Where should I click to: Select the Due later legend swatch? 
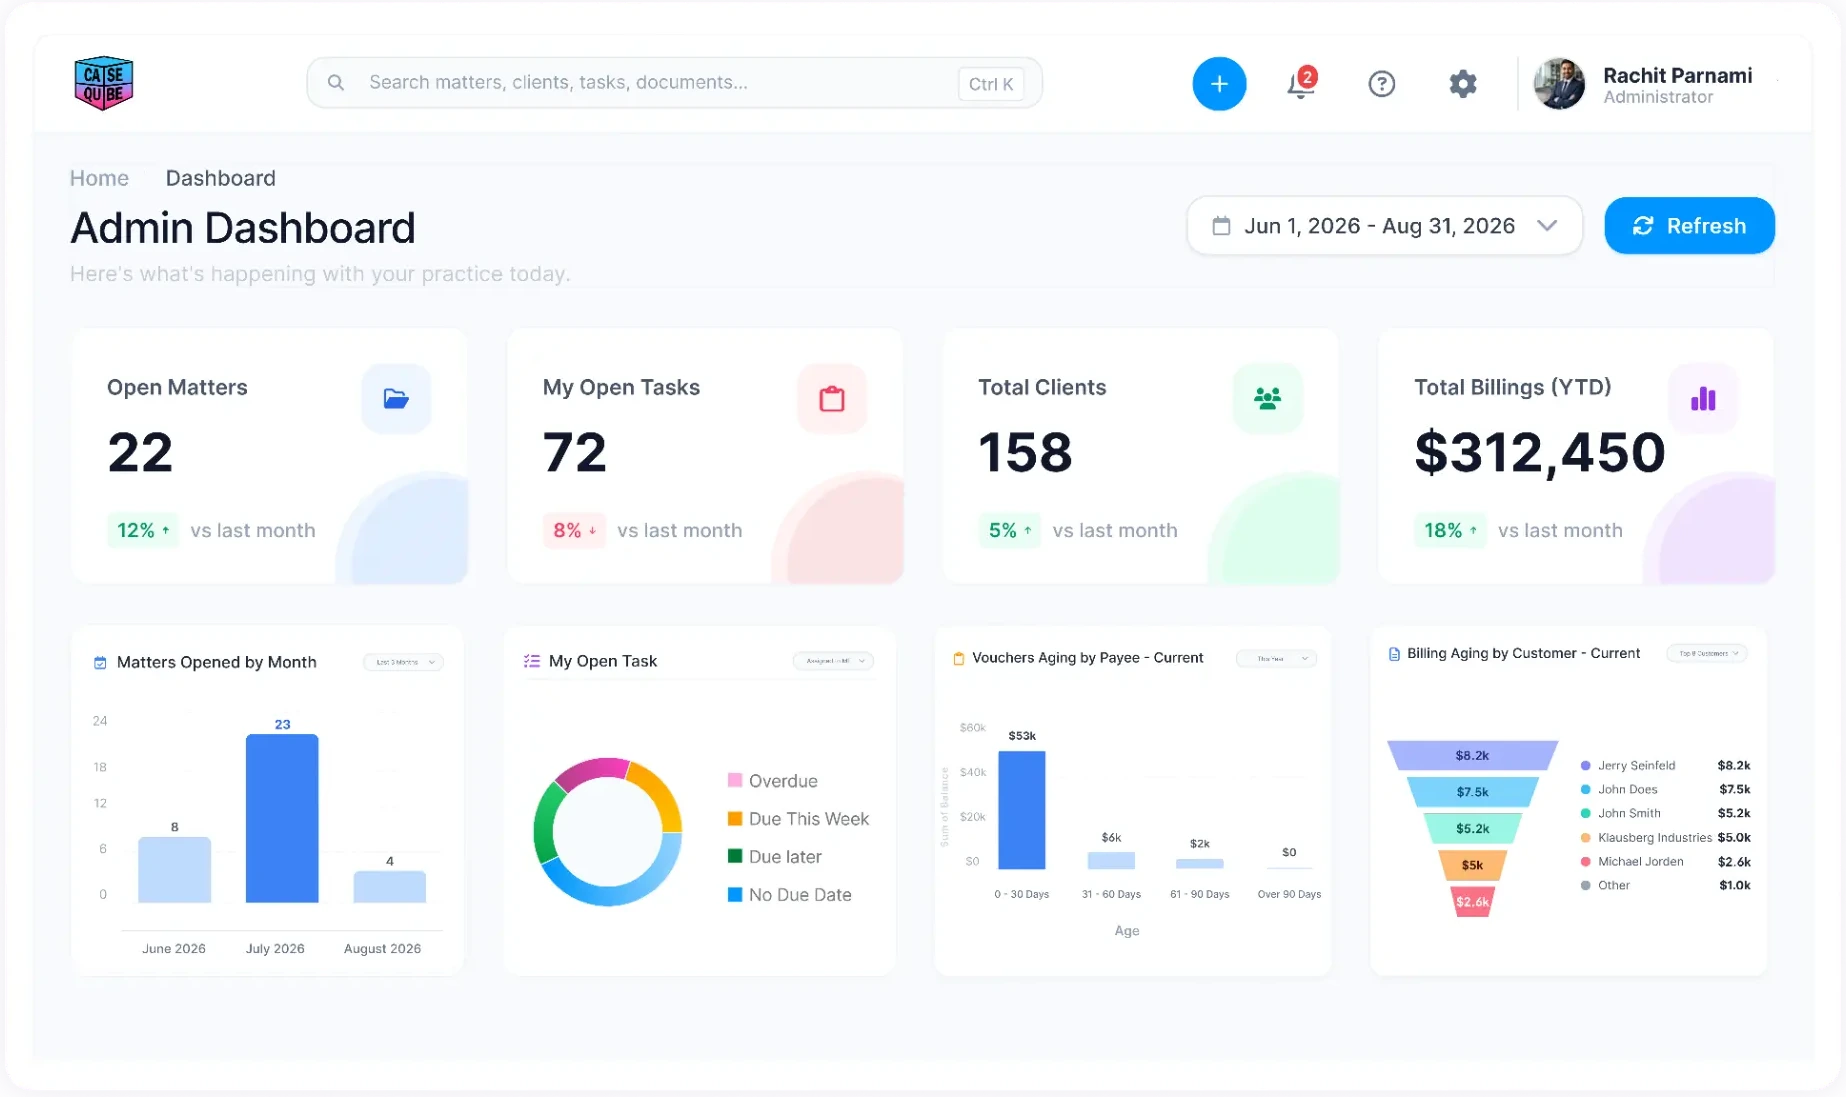(x=735, y=856)
